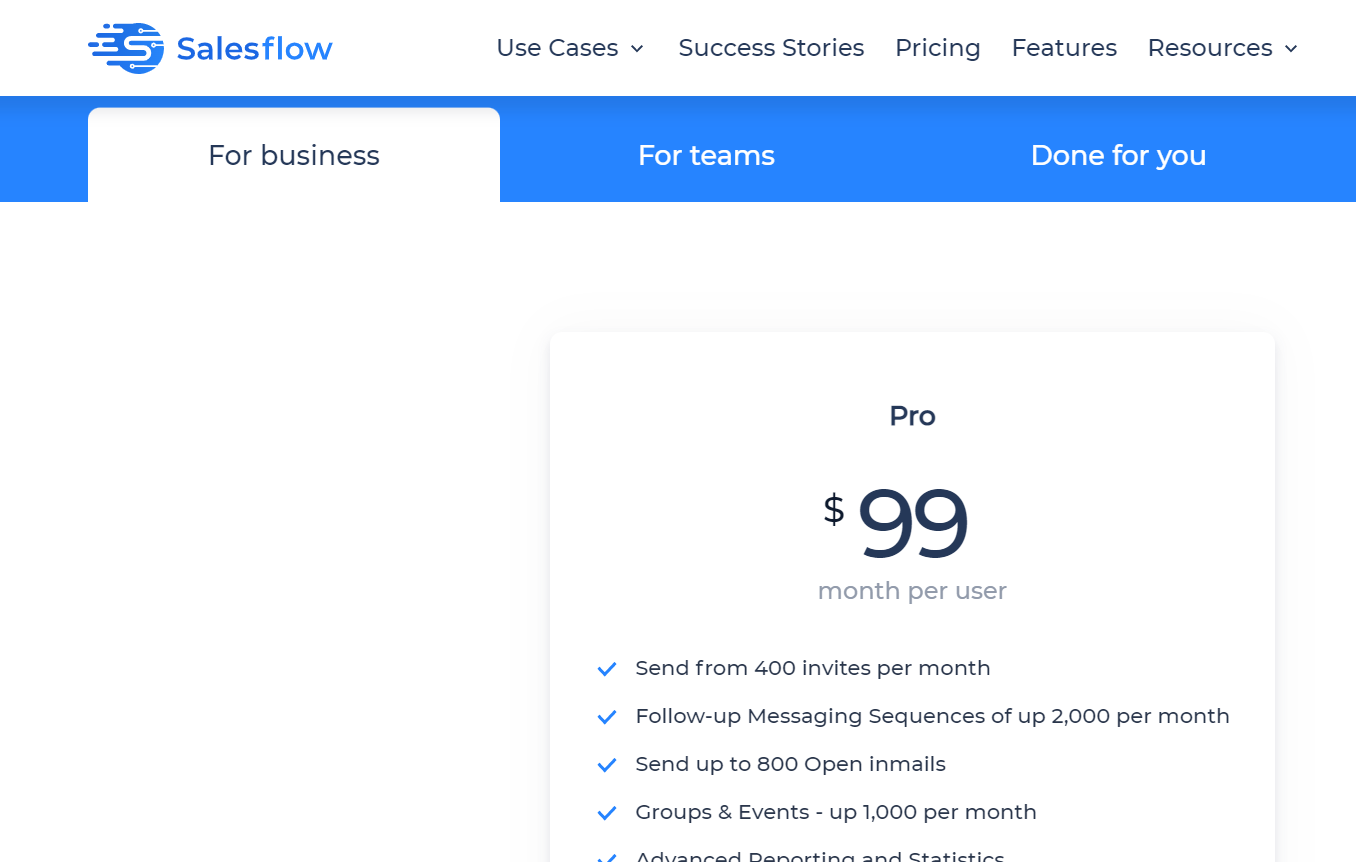Click the Salesflow wordmark text

(252, 47)
